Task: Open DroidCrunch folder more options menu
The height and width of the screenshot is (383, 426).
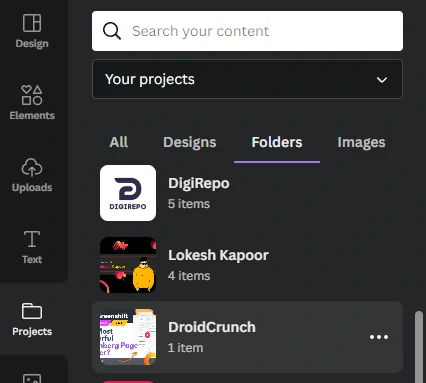Action: pos(379,337)
